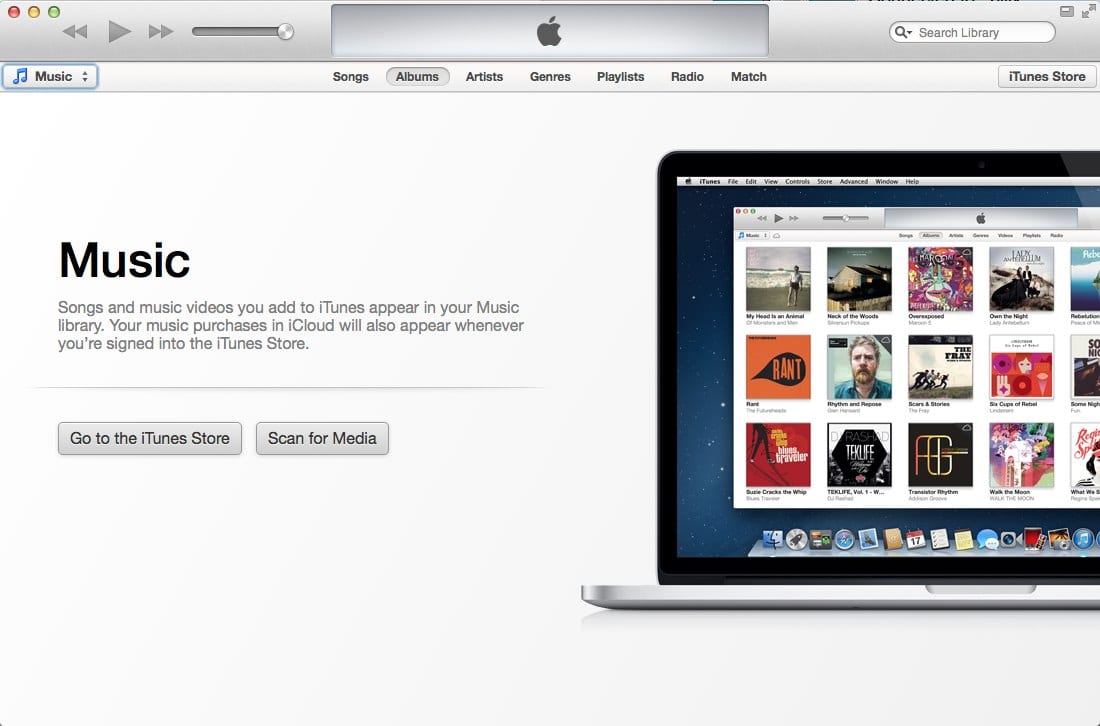Close the iTunes window with red button

[13, 12]
